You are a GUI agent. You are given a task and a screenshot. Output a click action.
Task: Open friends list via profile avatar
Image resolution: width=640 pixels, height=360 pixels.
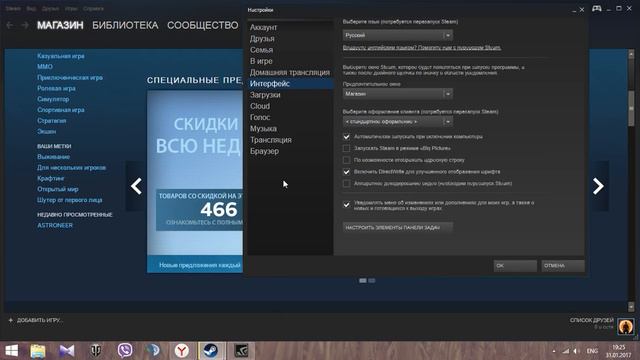626,327
